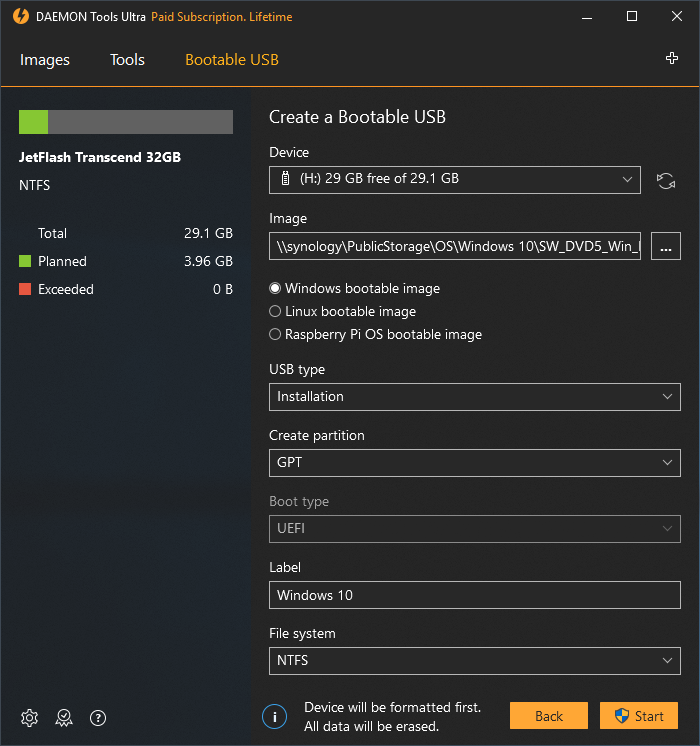700x746 pixels.
Task: Browse for image with the ellipsis button
Action: (666, 246)
